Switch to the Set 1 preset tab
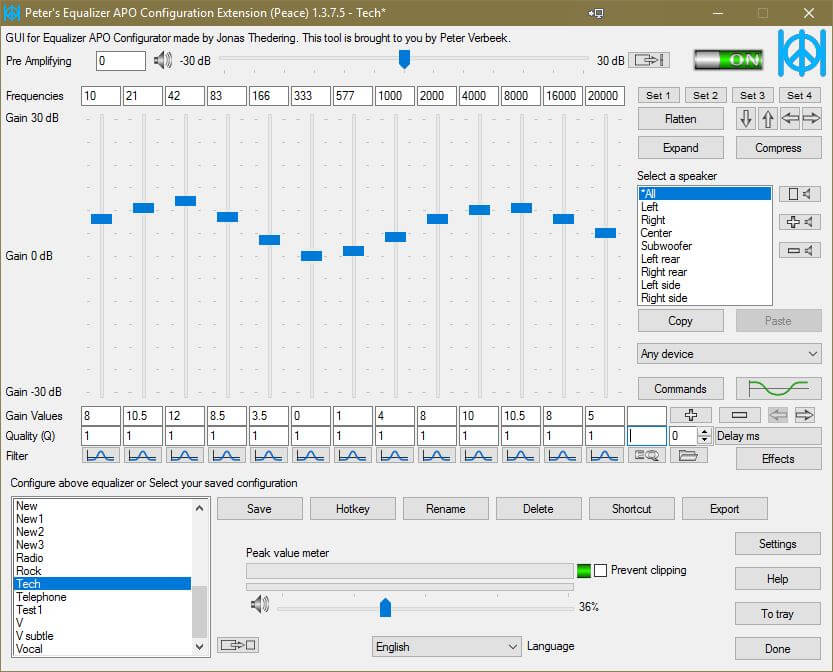This screenshot has height=672, width=833. pyautogui.click(x=657, y=95)
